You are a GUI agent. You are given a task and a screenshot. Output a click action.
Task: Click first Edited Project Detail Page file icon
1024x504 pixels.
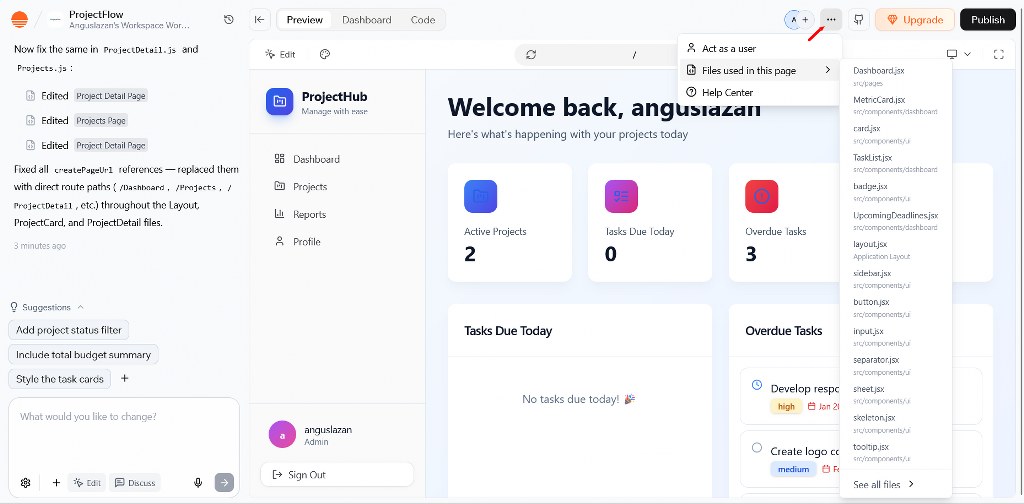(x=30, y=96)
